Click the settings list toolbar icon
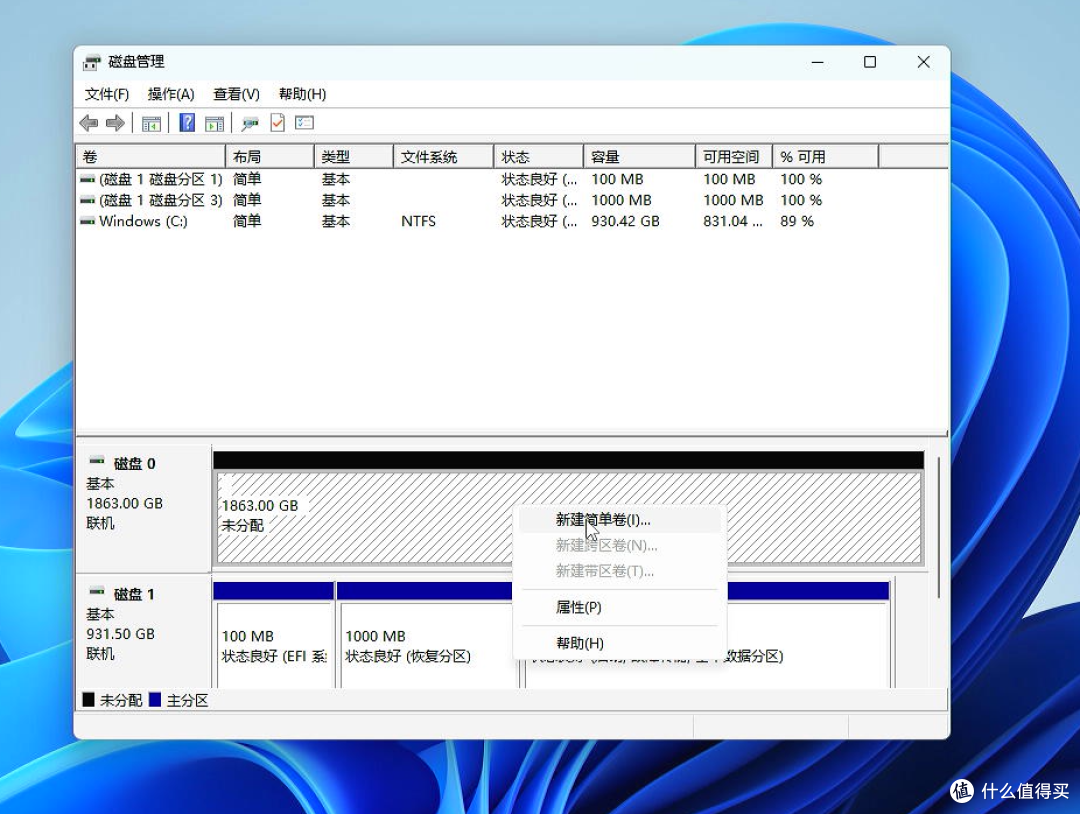The image size is (1080, 814). [304, 123]
